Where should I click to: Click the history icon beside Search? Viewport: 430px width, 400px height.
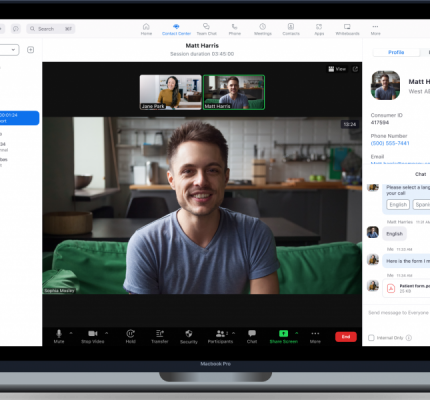16,29
